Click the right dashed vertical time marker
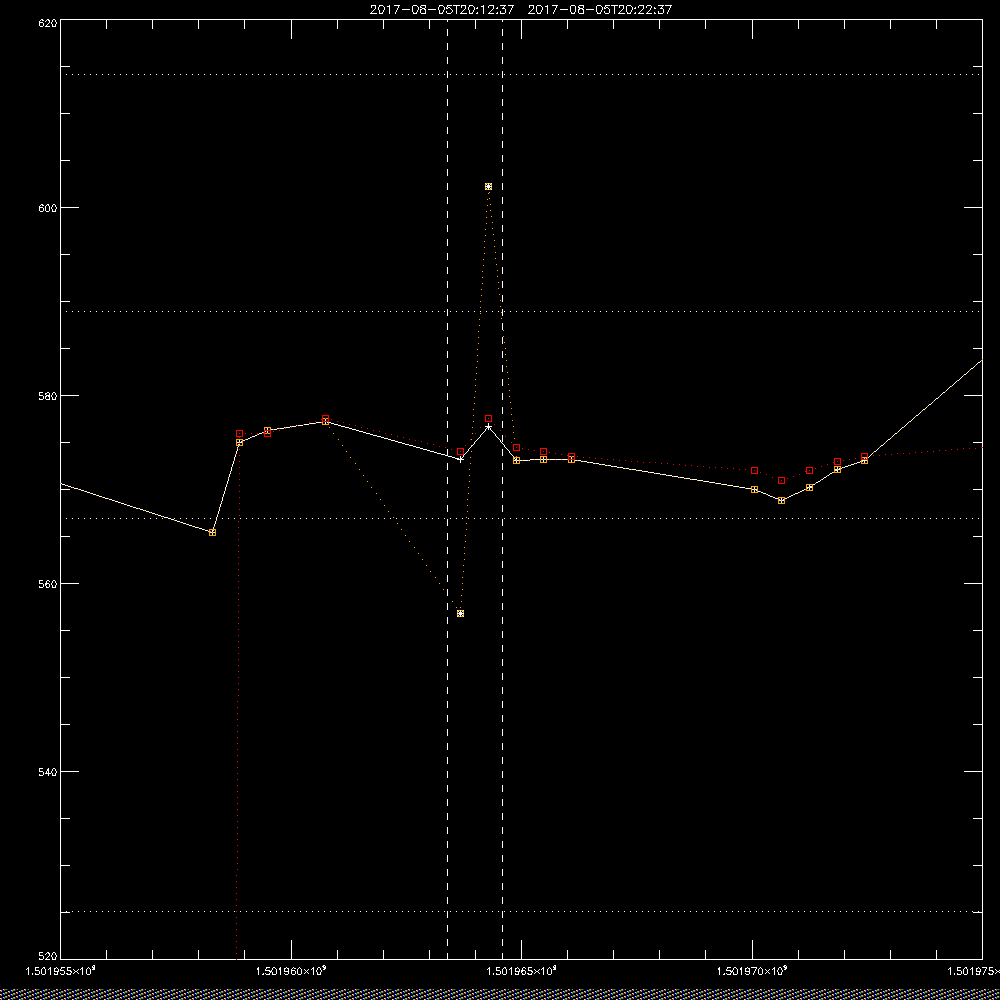The image size is (1000, 1000). point(503,489)
